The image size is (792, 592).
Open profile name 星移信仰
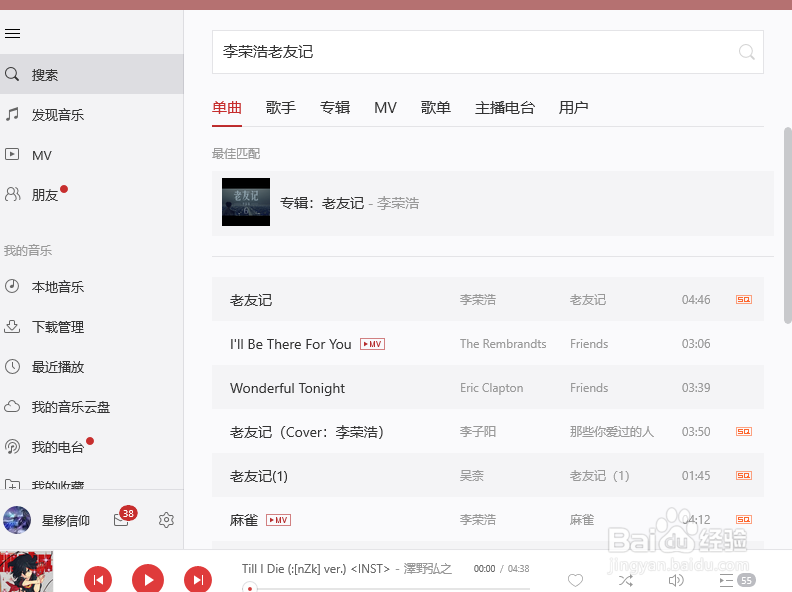click(x=66, y=520)
